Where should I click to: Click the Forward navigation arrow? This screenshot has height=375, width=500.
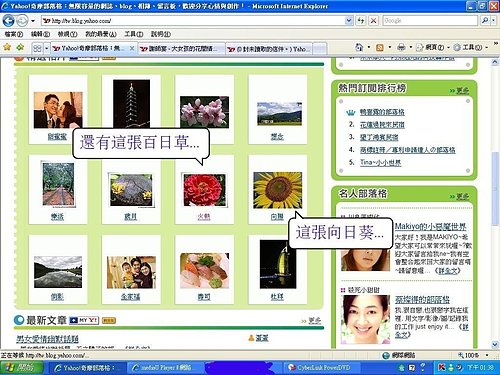pyautogui.click(x=22, y=21)
